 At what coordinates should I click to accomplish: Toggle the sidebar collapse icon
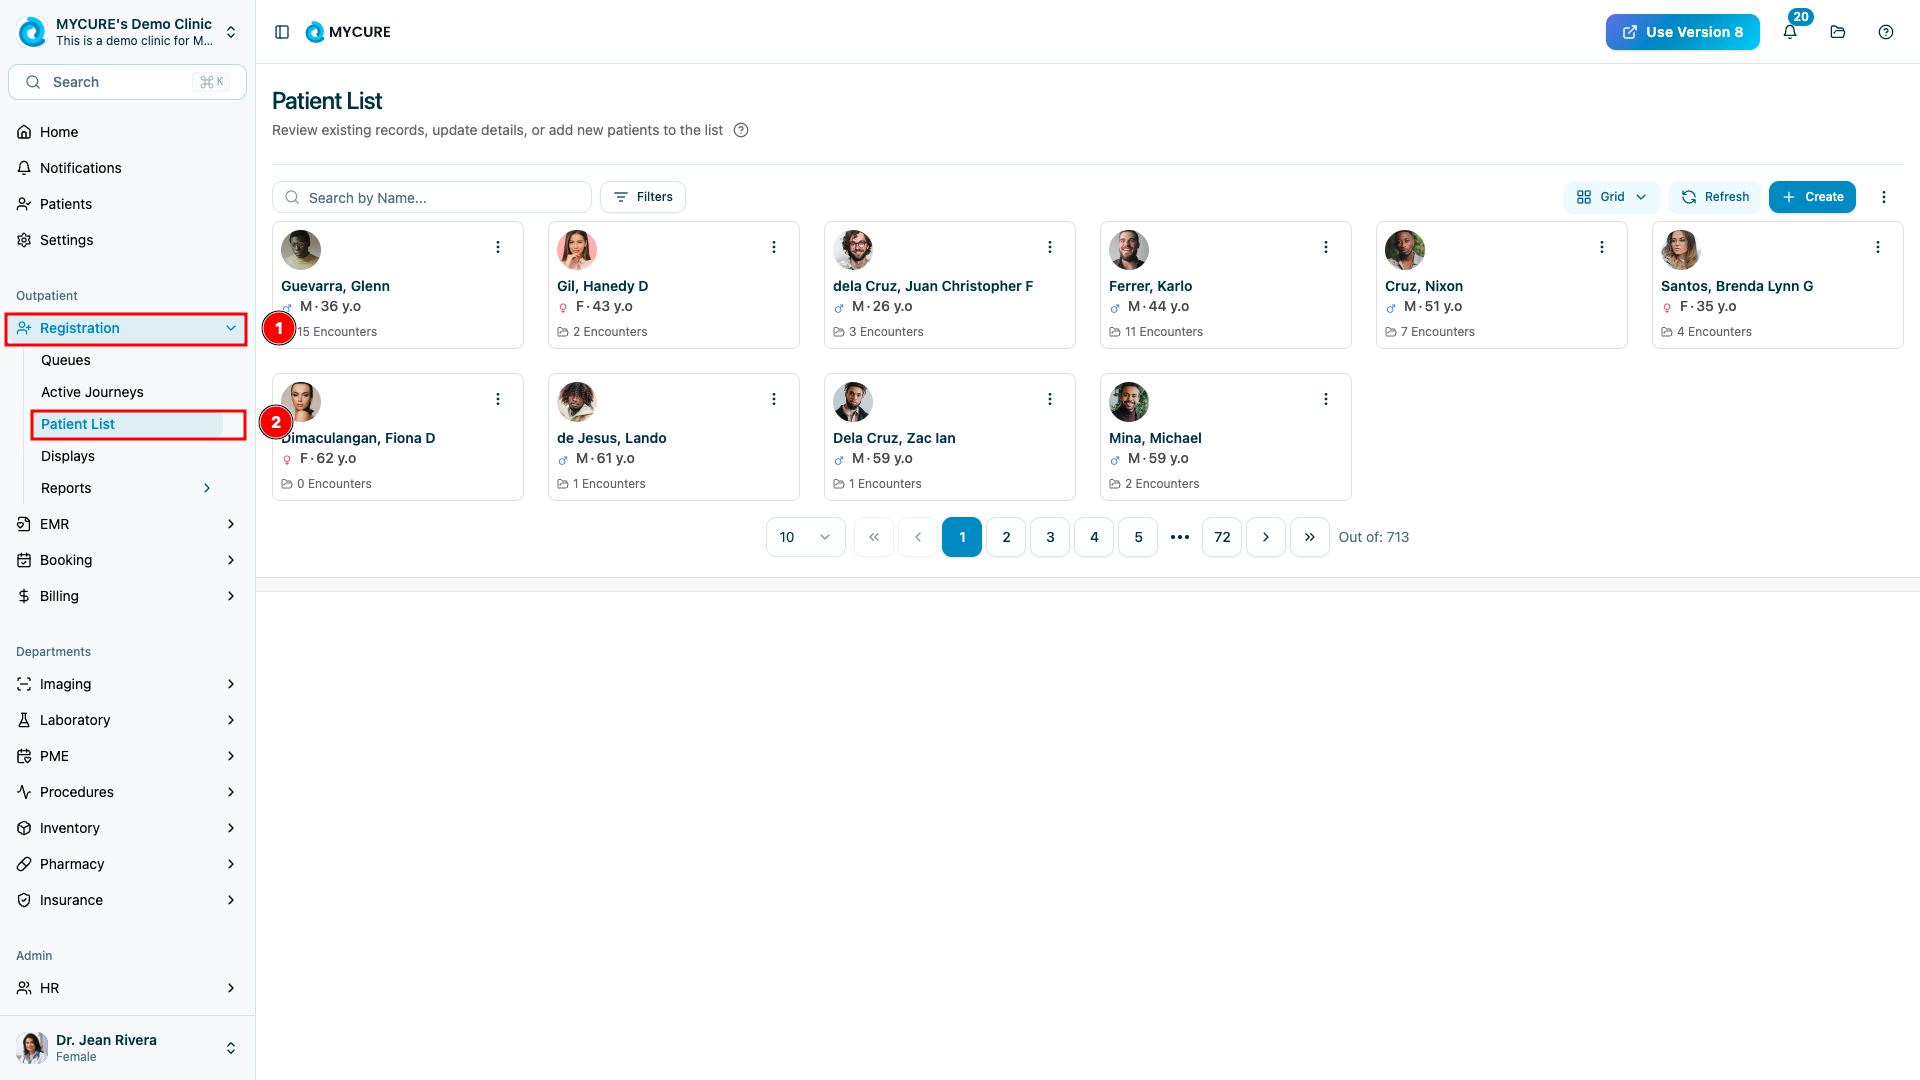pos(282,32)
